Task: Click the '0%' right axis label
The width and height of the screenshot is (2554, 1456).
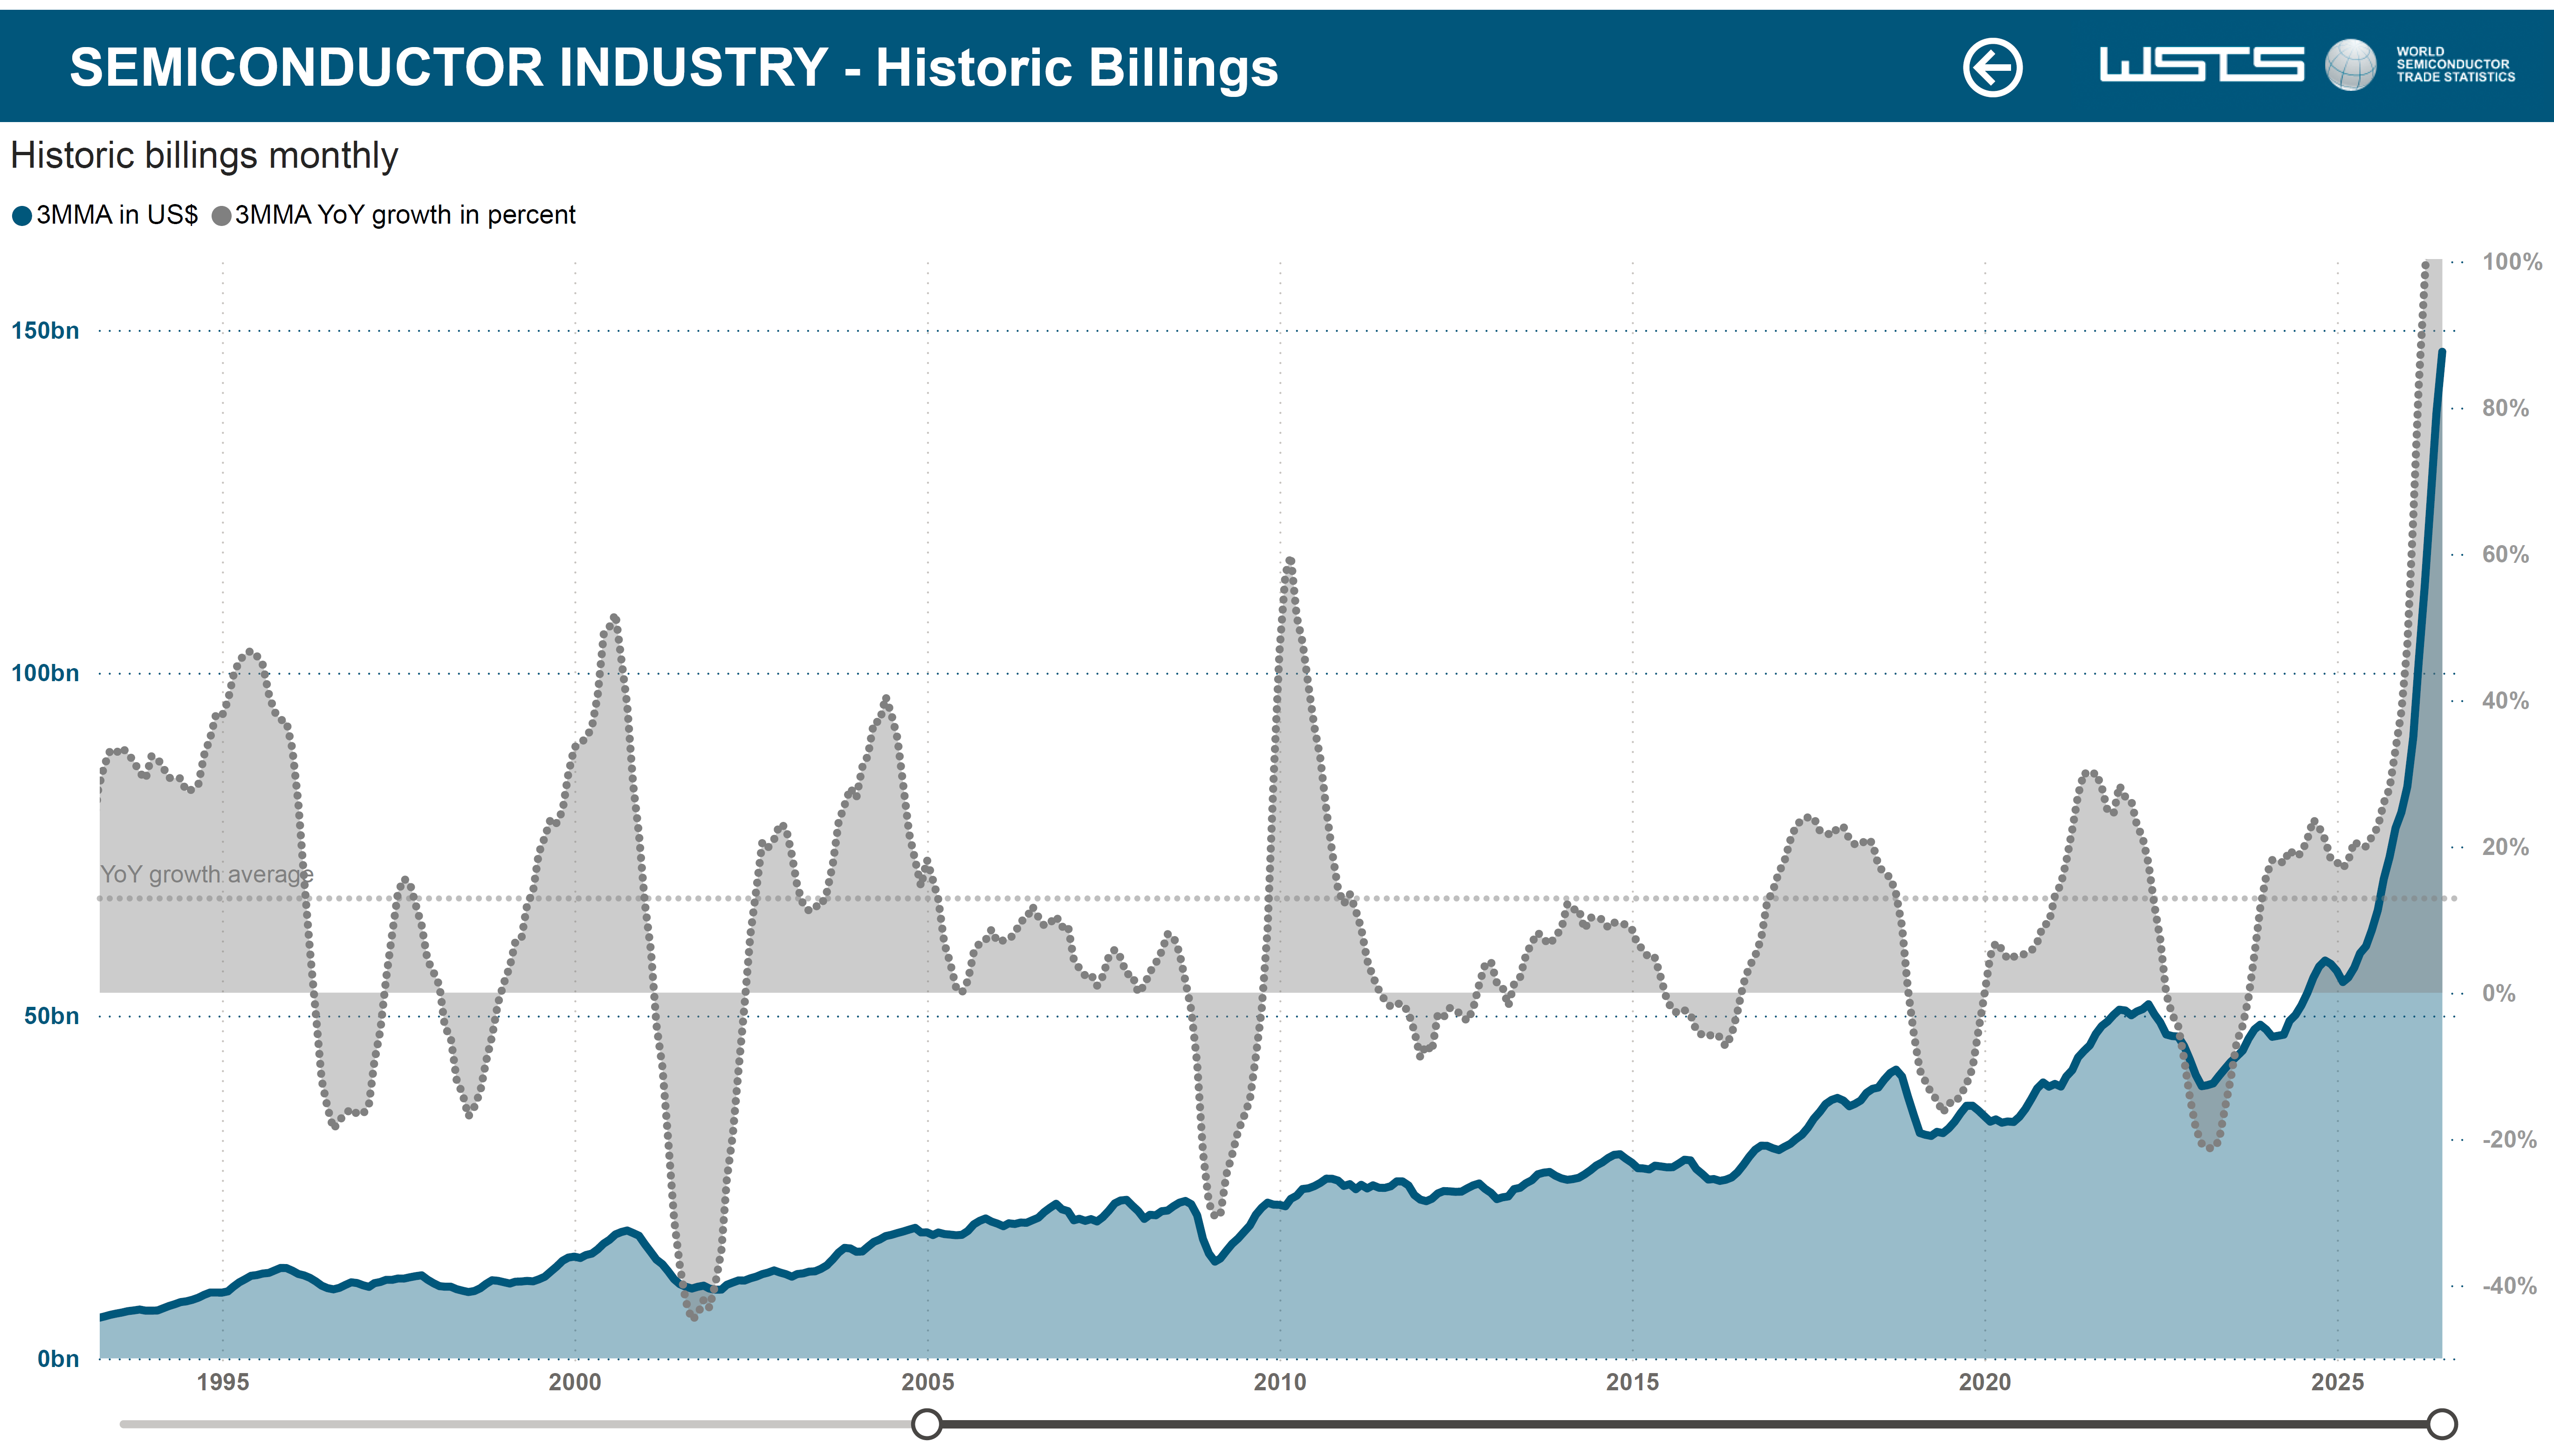Action: [x=2499, y=993]
